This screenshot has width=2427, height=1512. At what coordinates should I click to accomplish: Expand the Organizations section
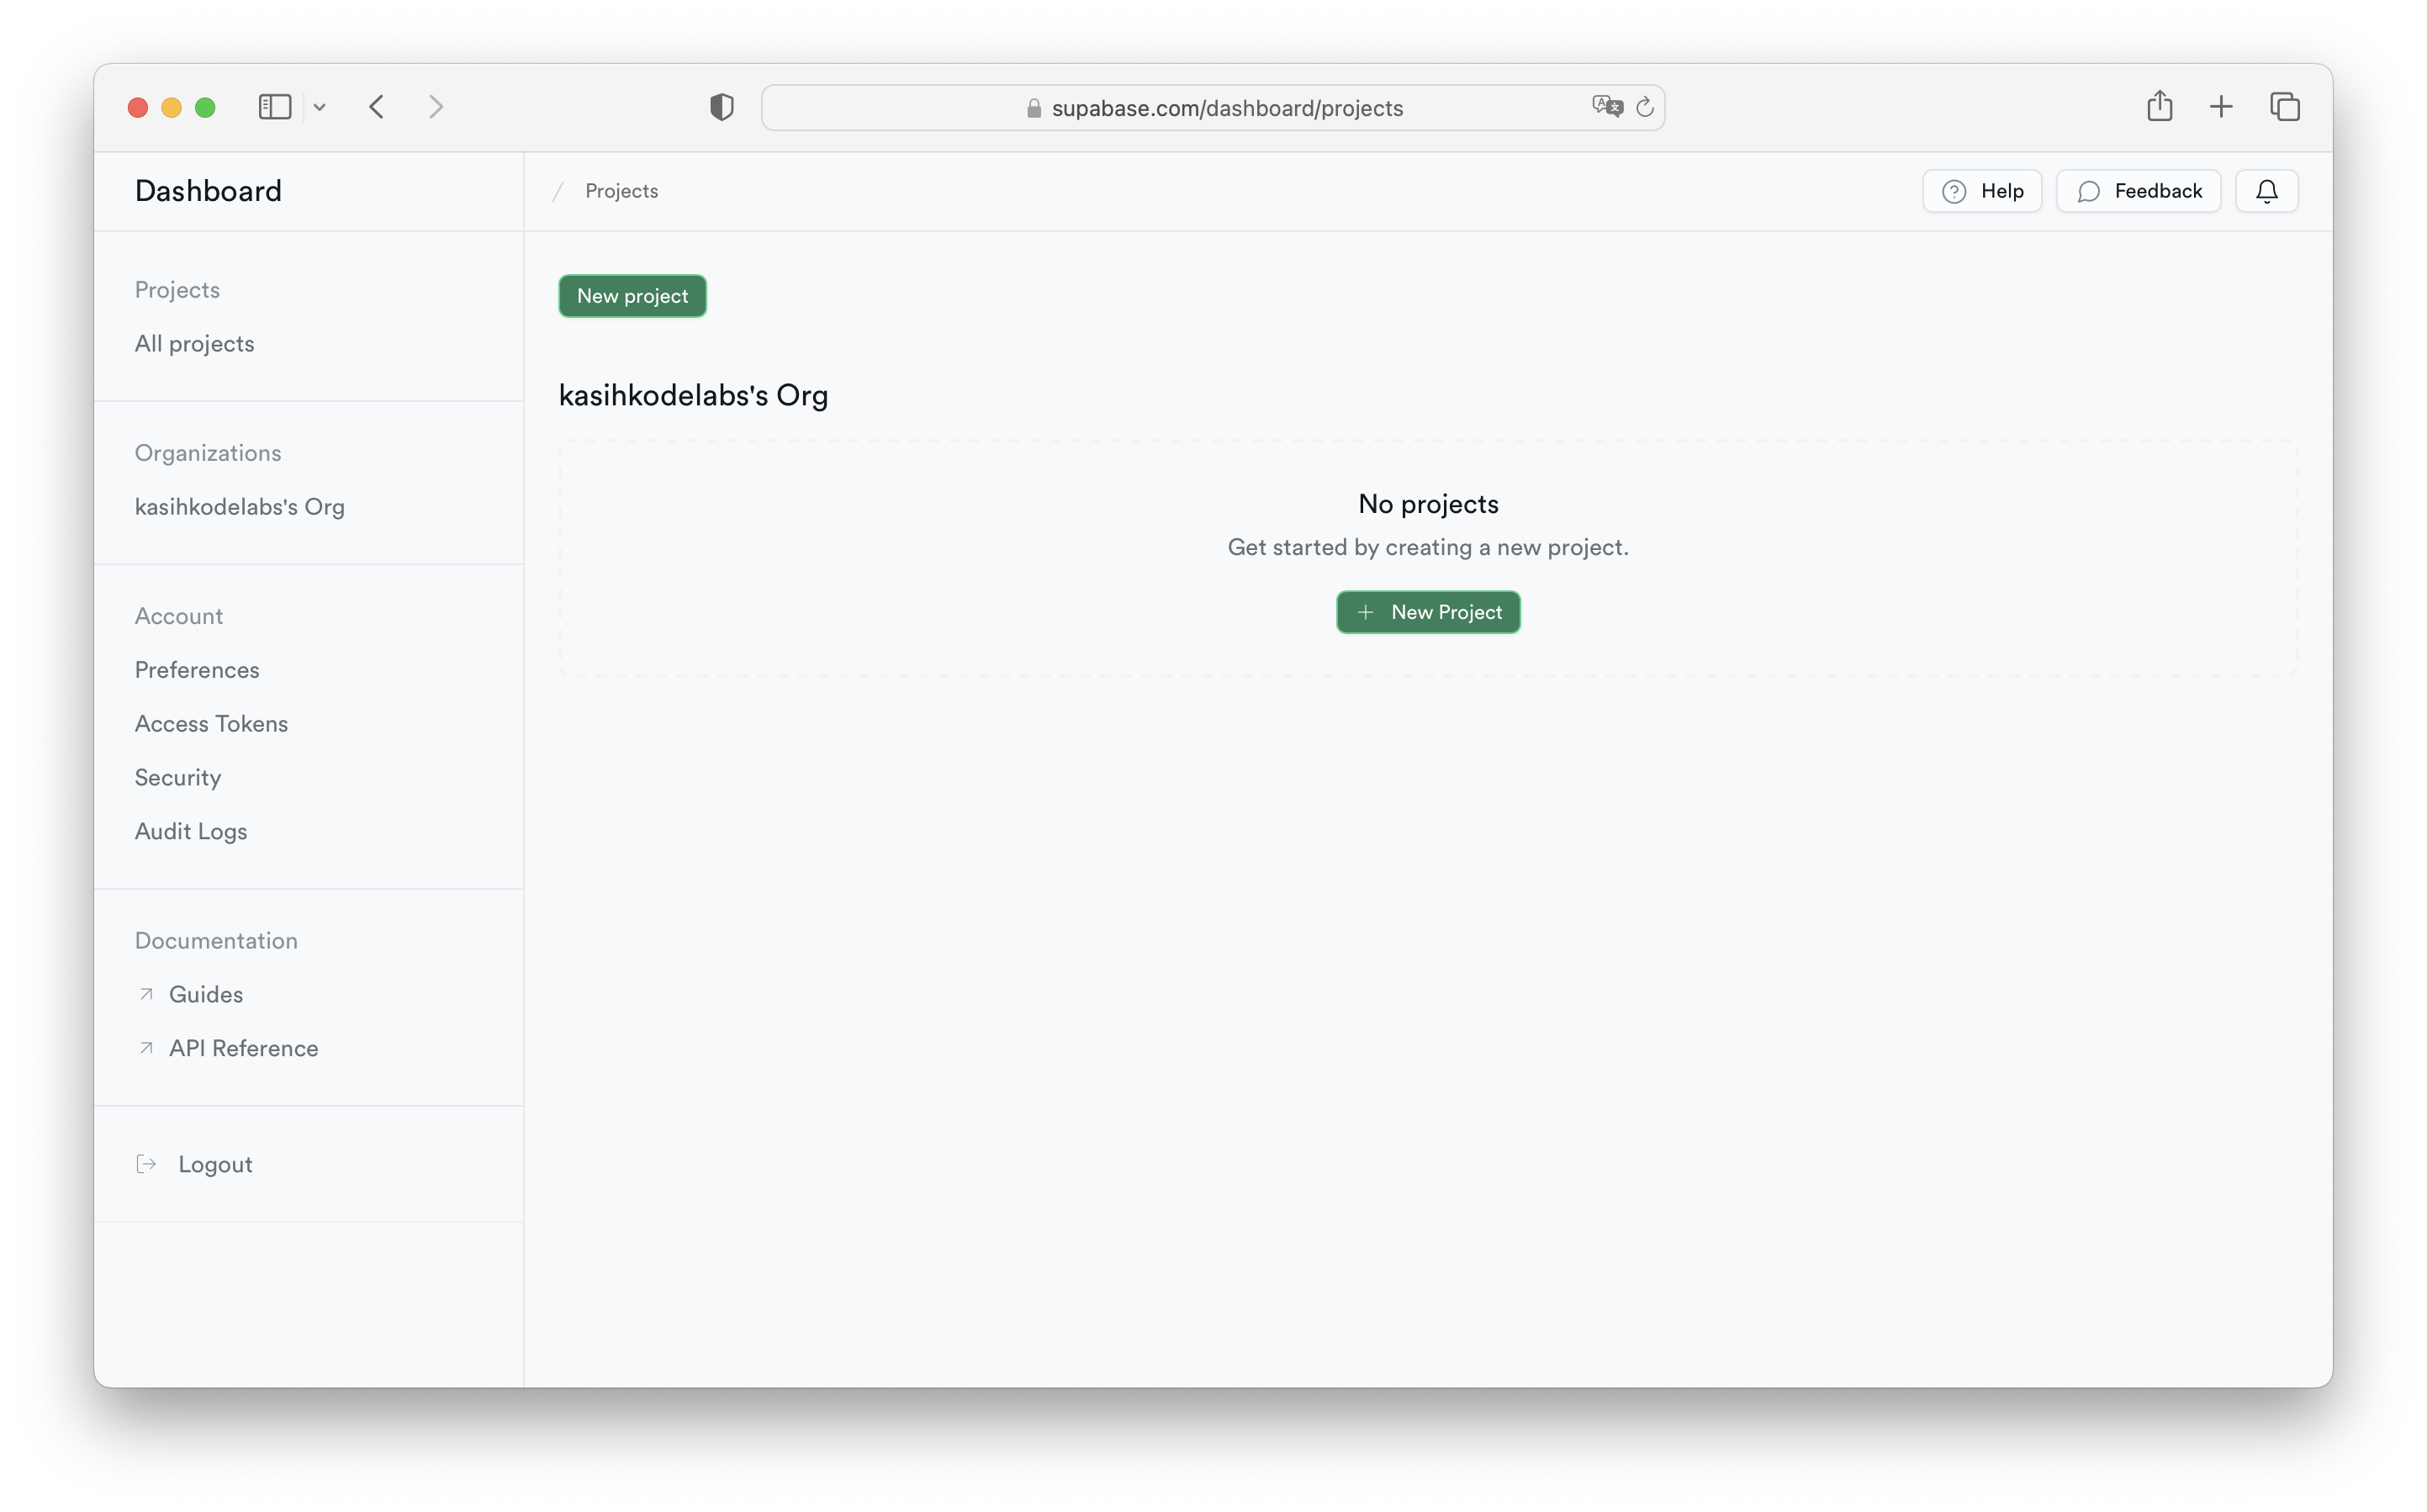209,453
